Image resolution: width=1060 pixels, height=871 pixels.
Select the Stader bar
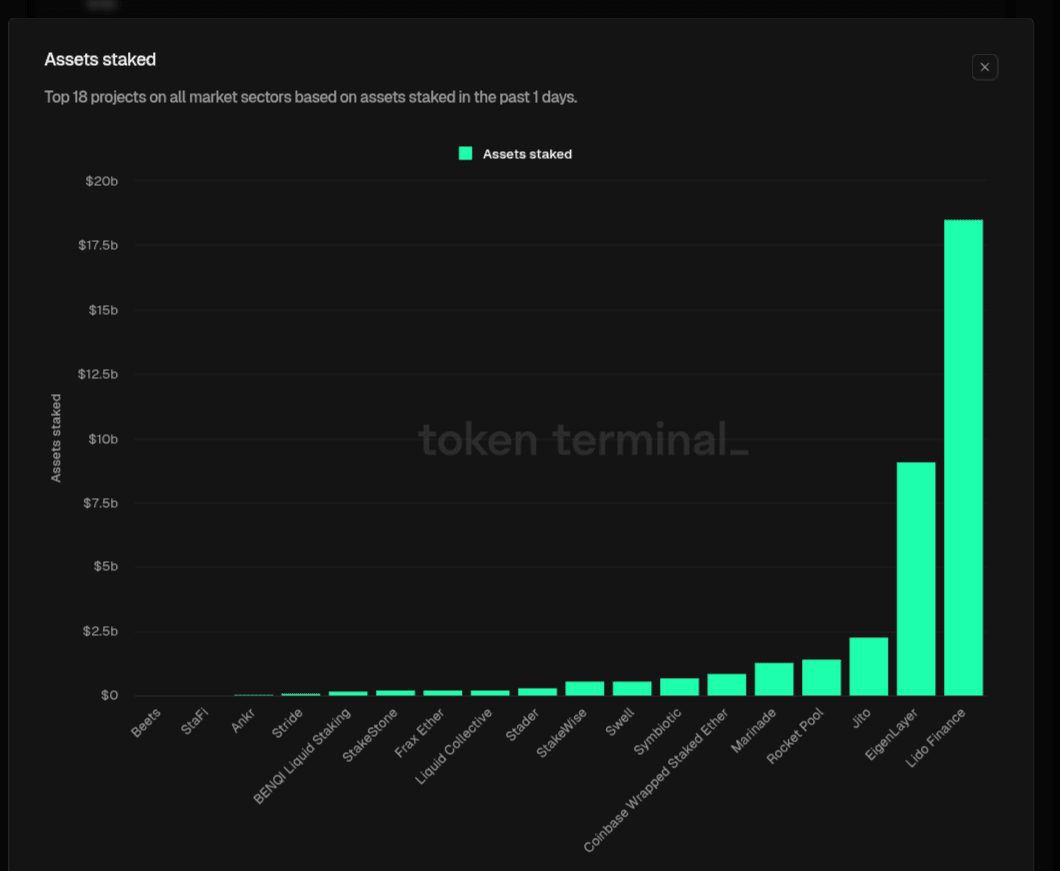click(x=537, y=691)
